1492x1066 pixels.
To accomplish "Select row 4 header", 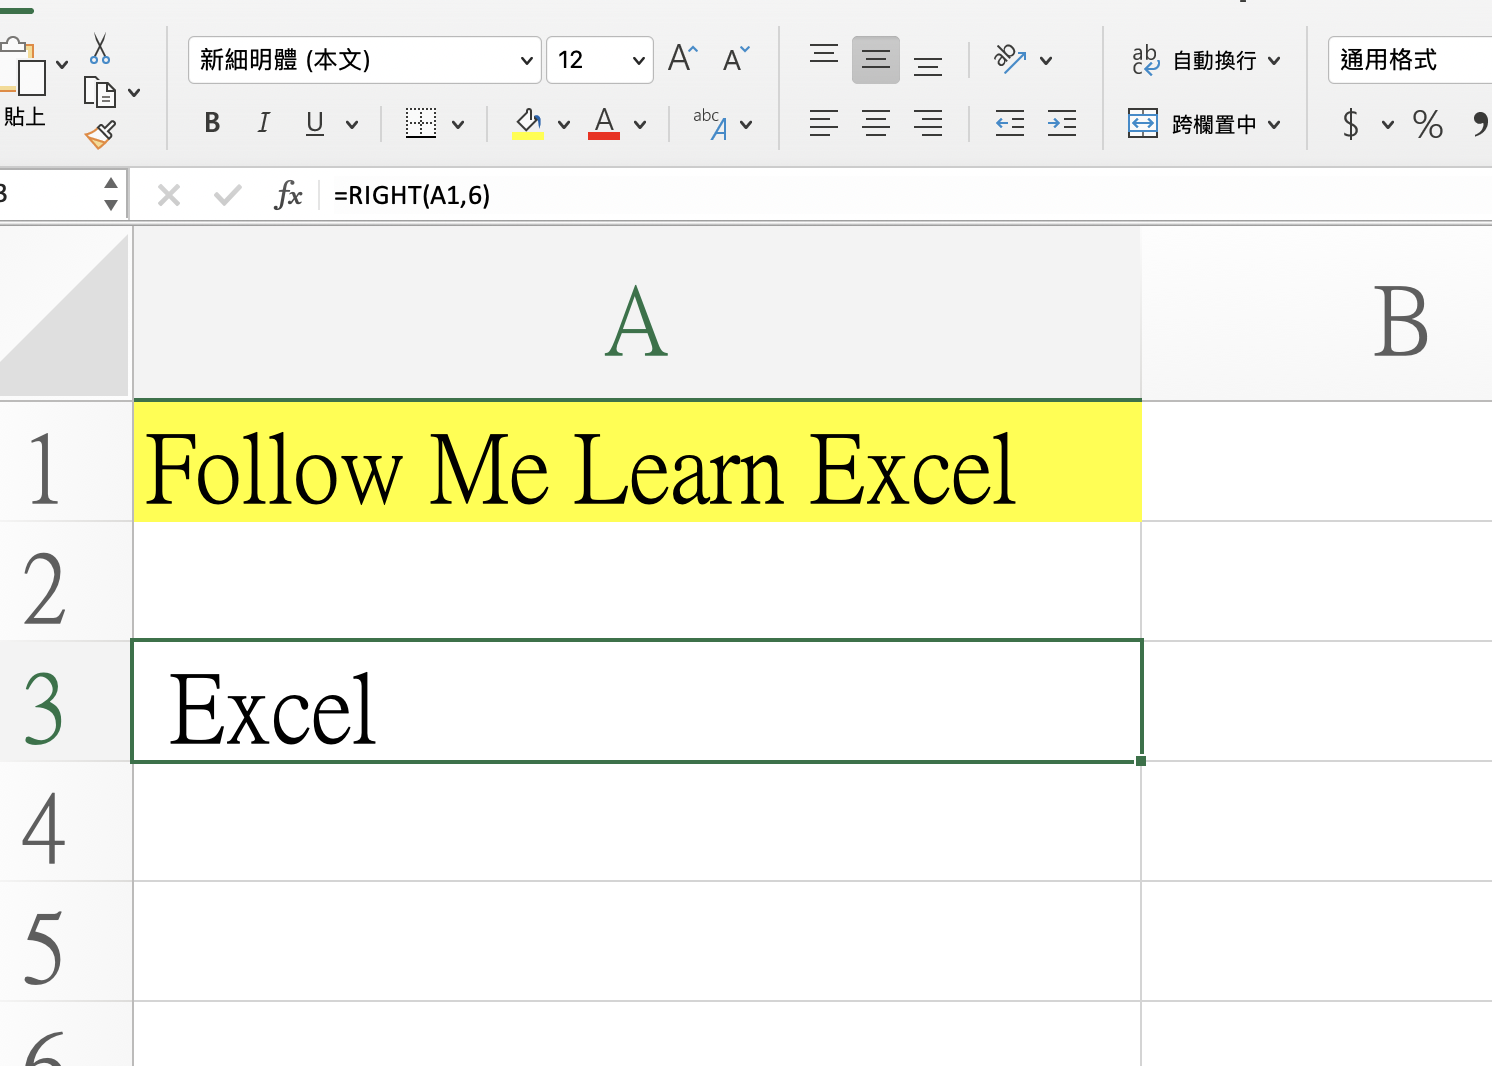I will coord(66,822).
